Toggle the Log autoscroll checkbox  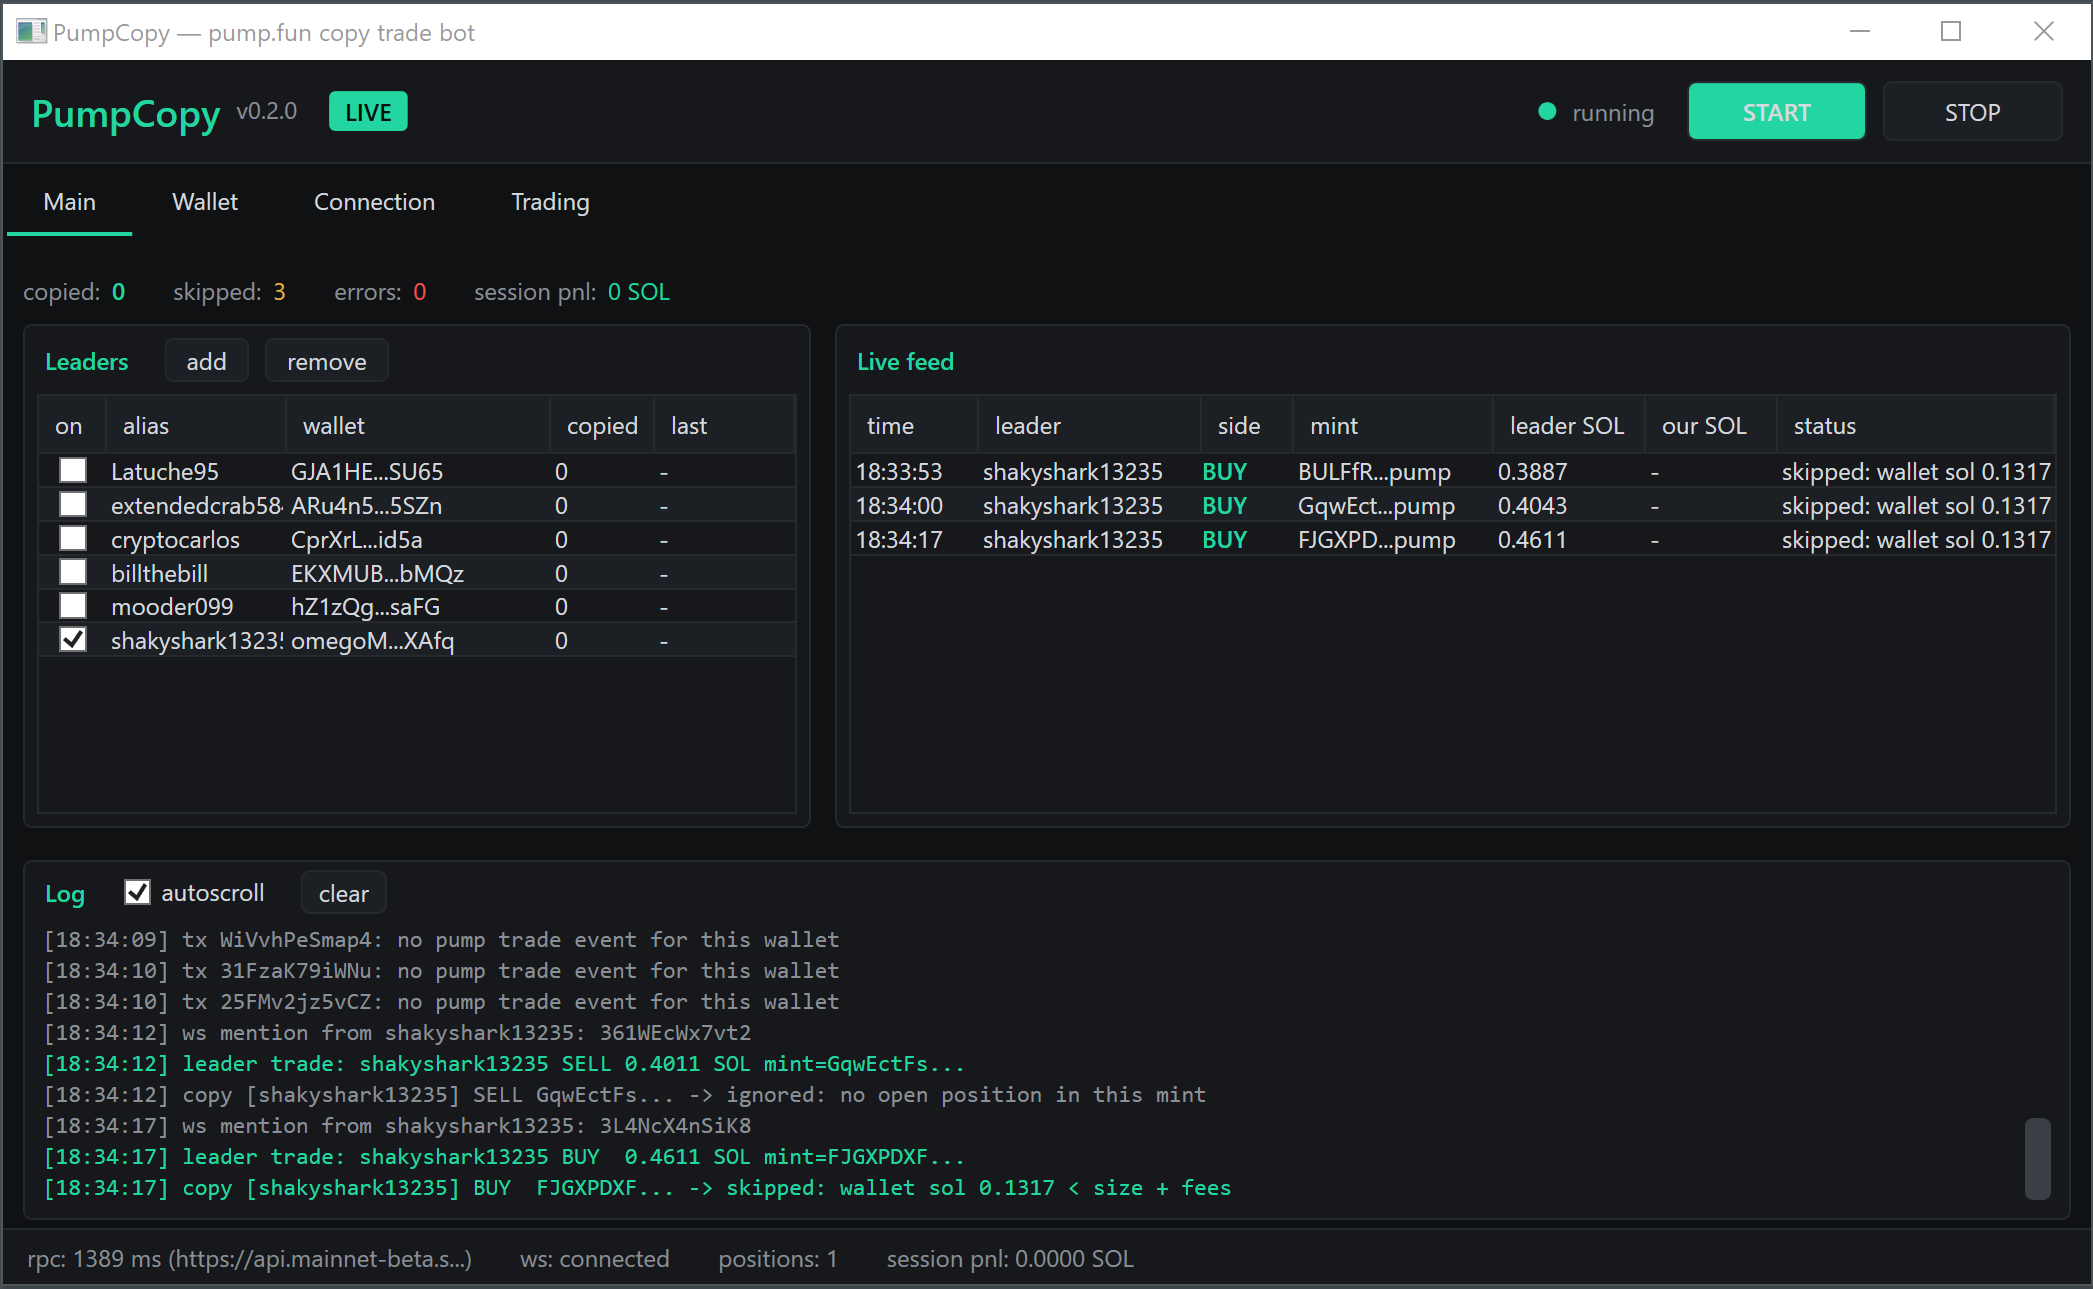(x=137, y=893)
